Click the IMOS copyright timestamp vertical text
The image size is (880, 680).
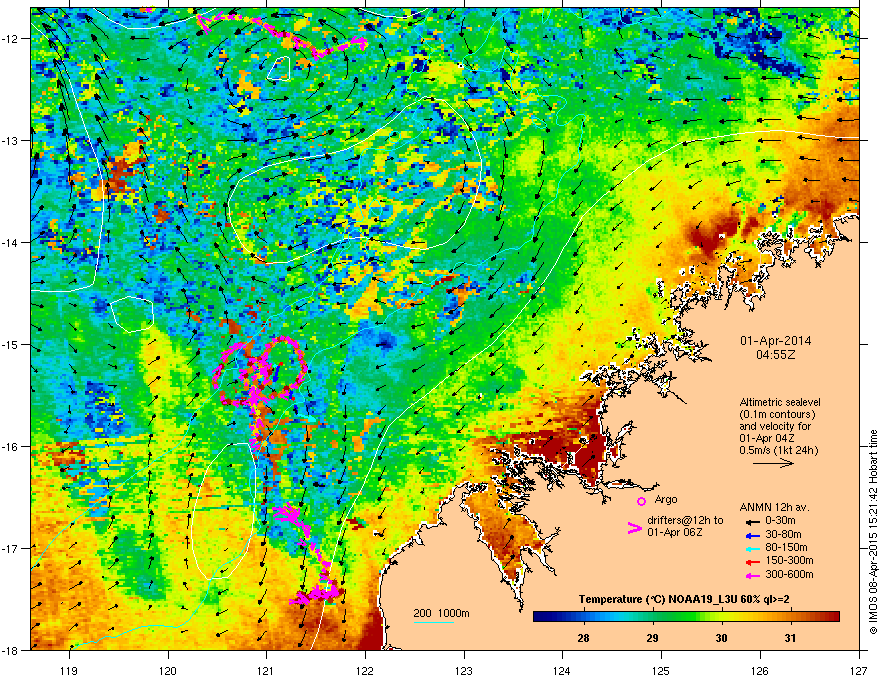[873, 532]
